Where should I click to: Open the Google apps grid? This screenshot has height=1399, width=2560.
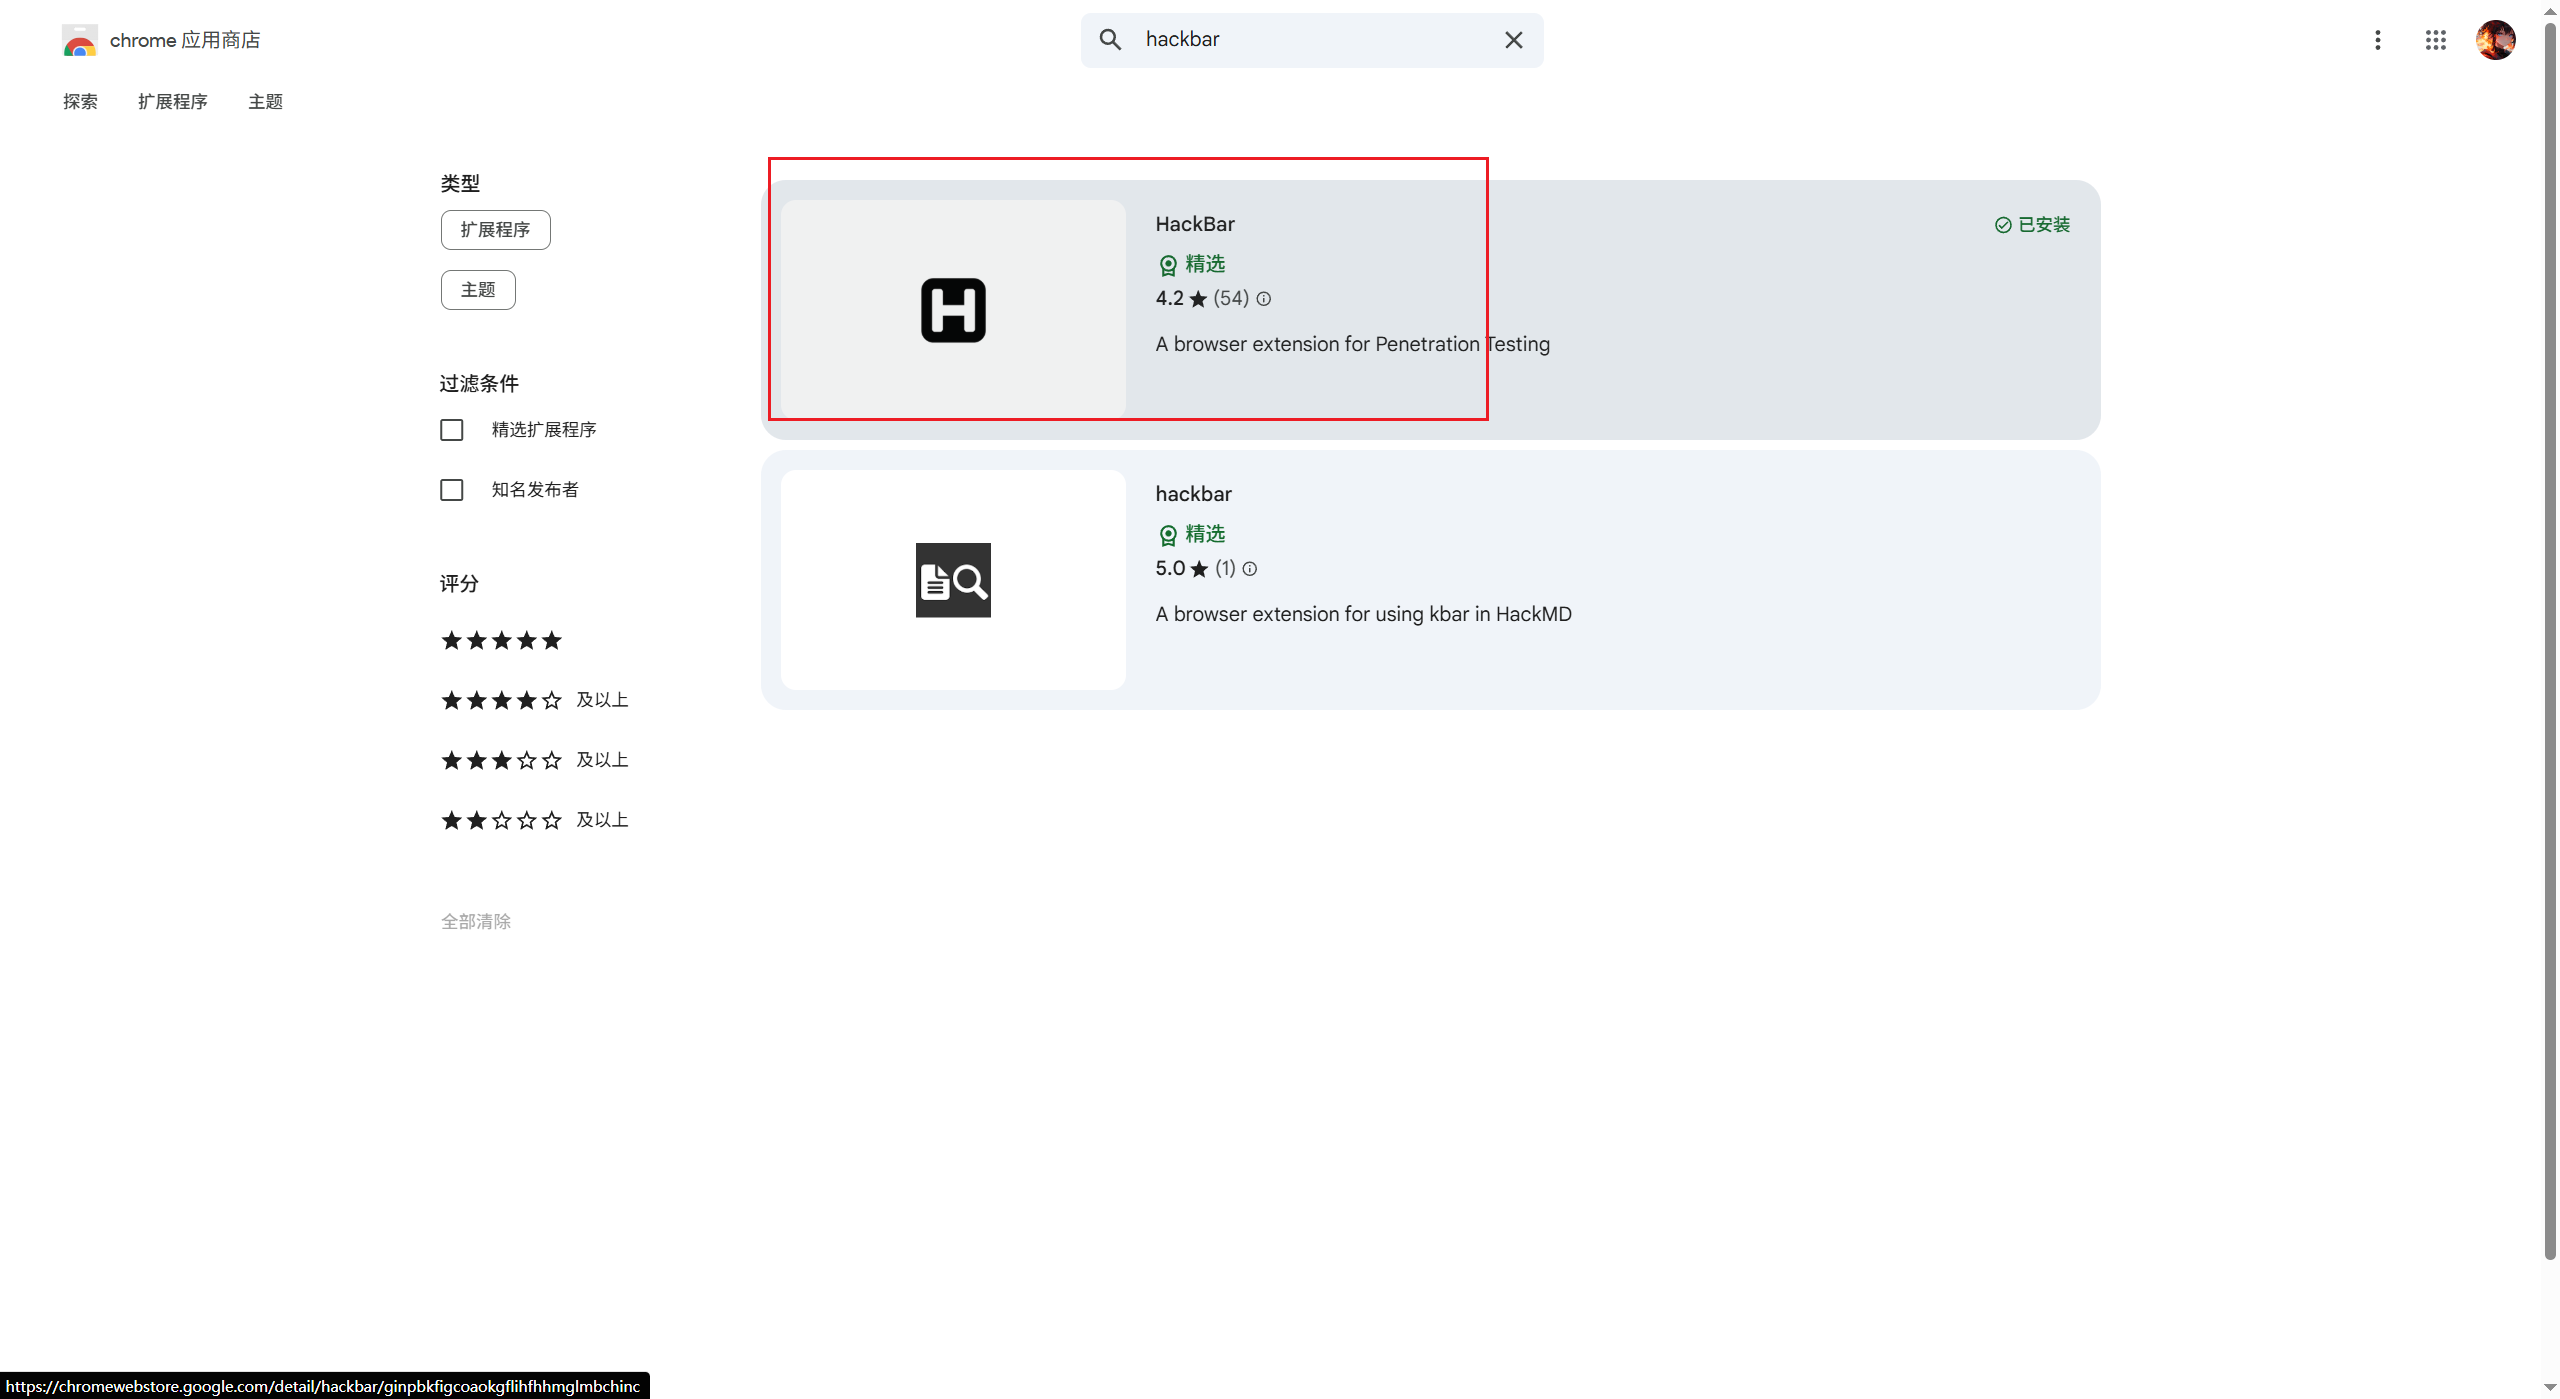tap(2435, 40)
